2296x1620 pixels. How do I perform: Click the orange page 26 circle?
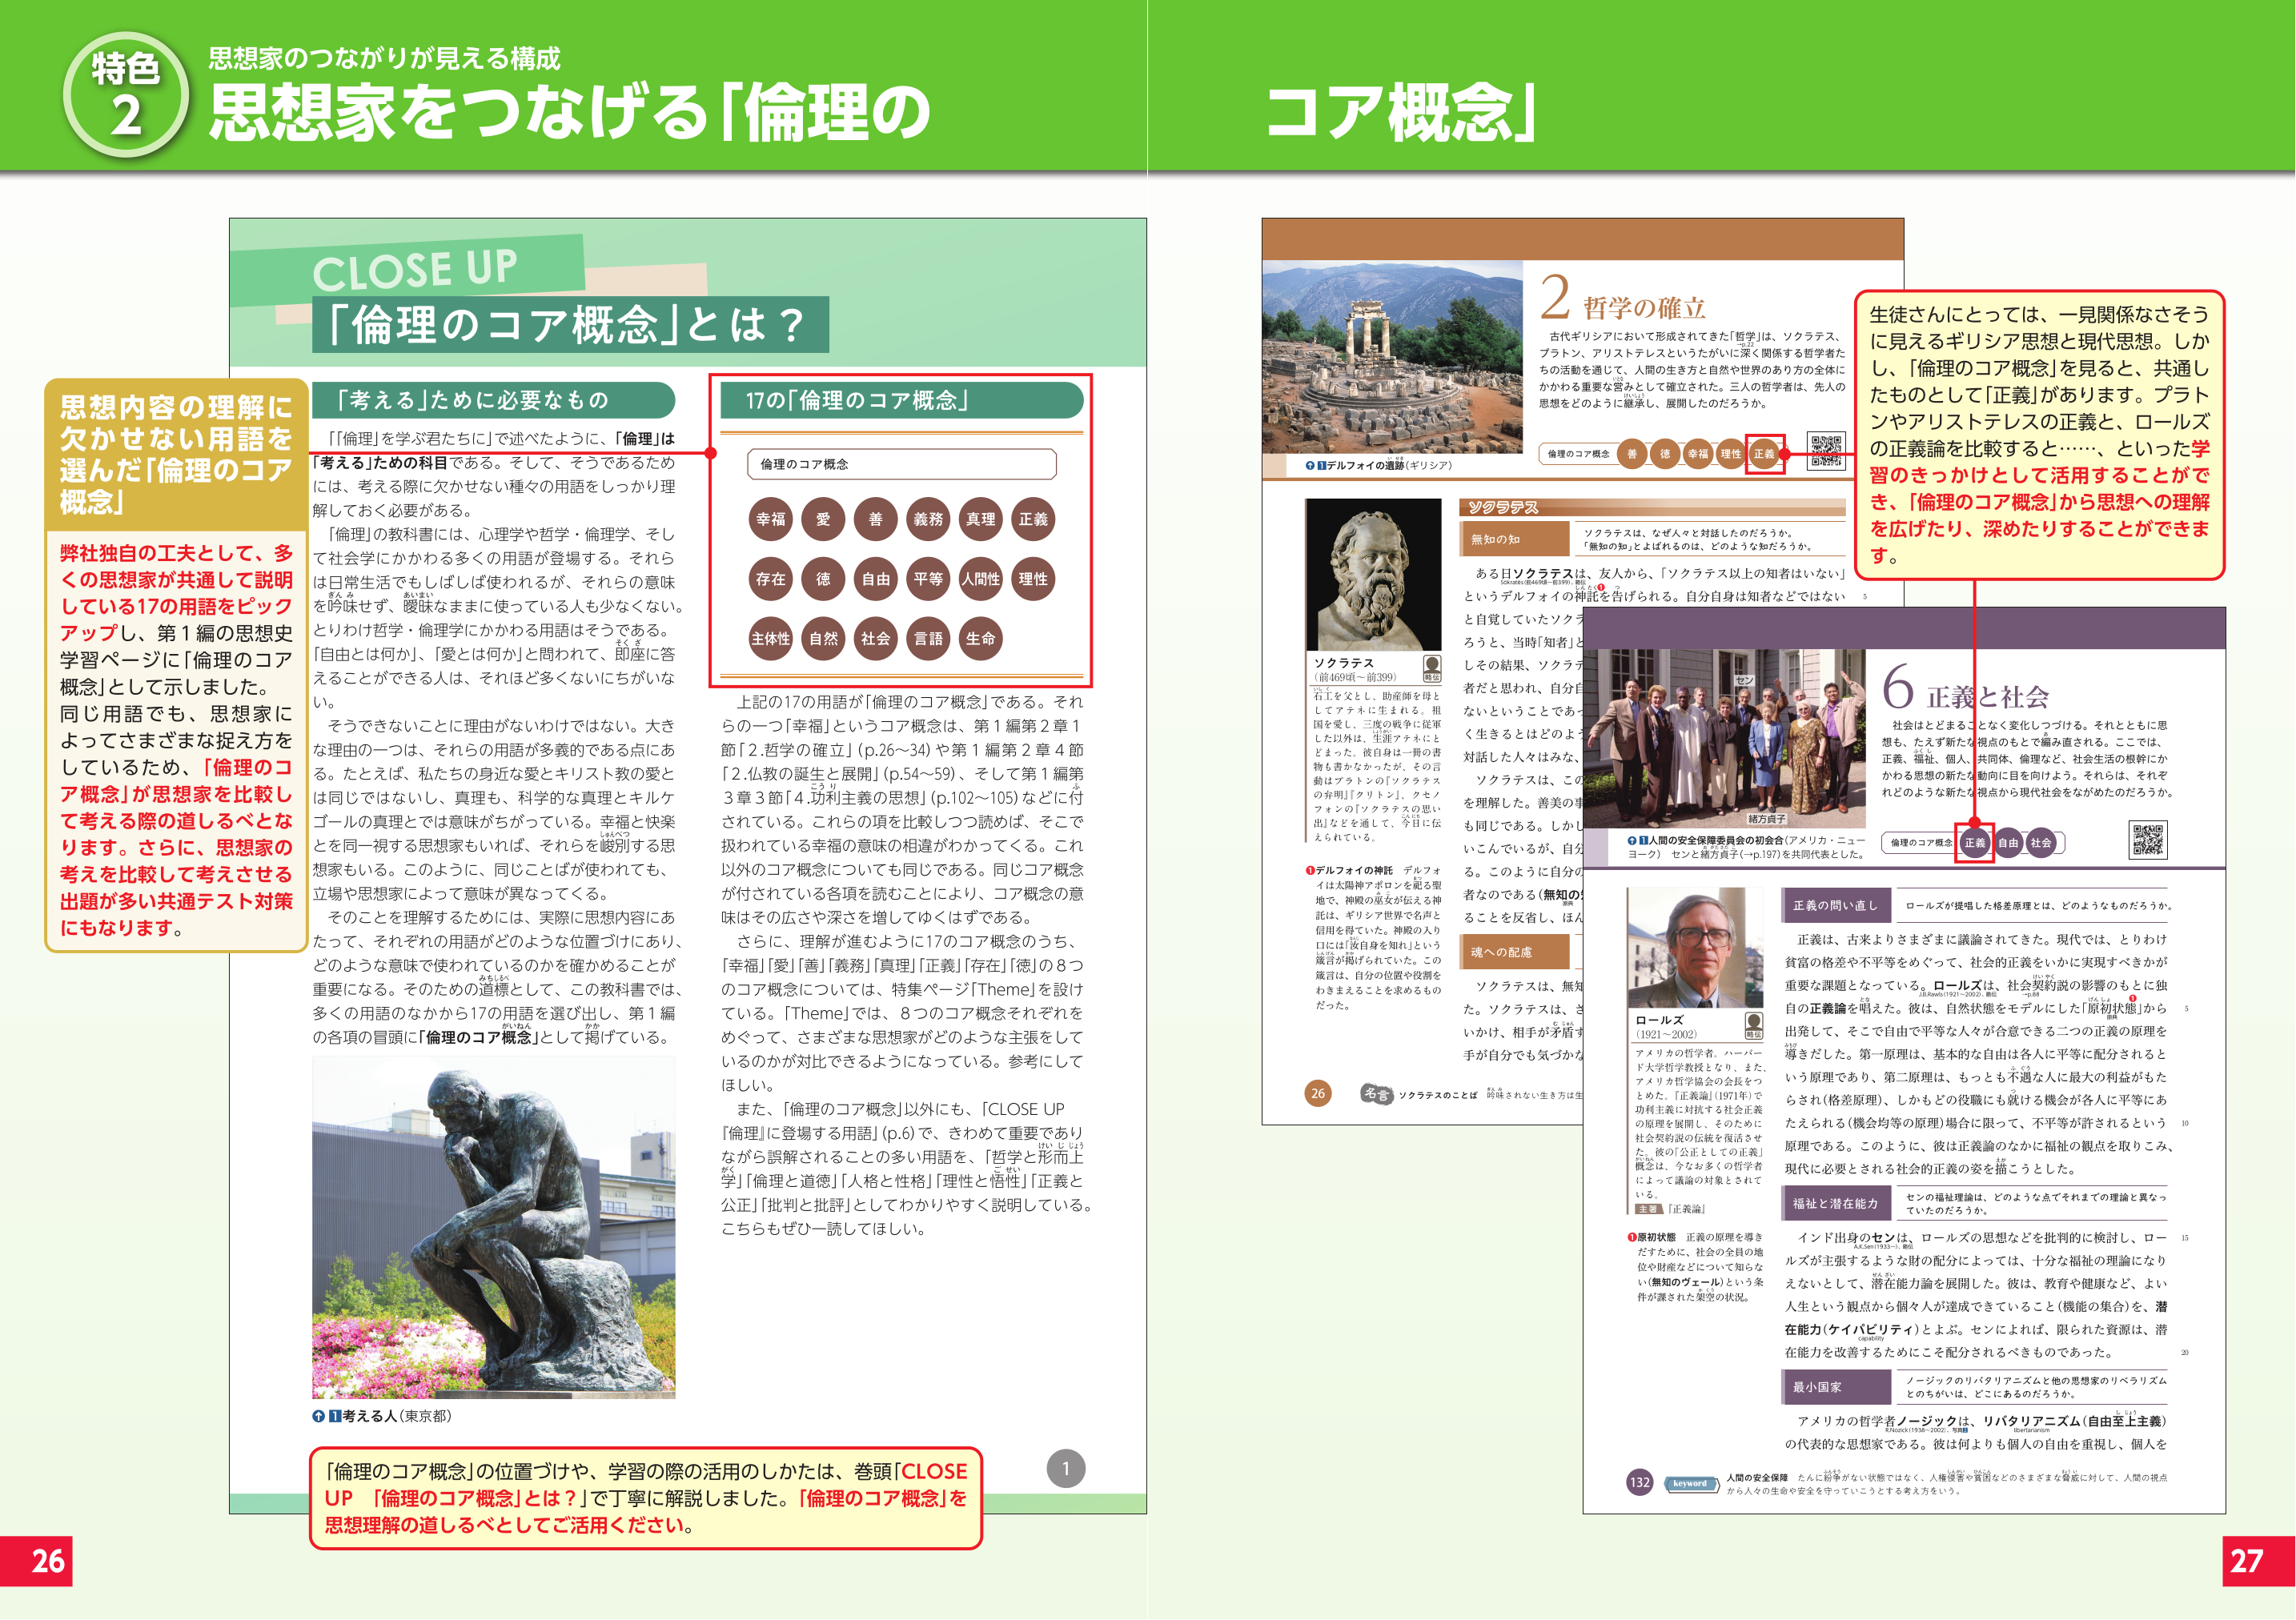click(x=1318, y=1093)
